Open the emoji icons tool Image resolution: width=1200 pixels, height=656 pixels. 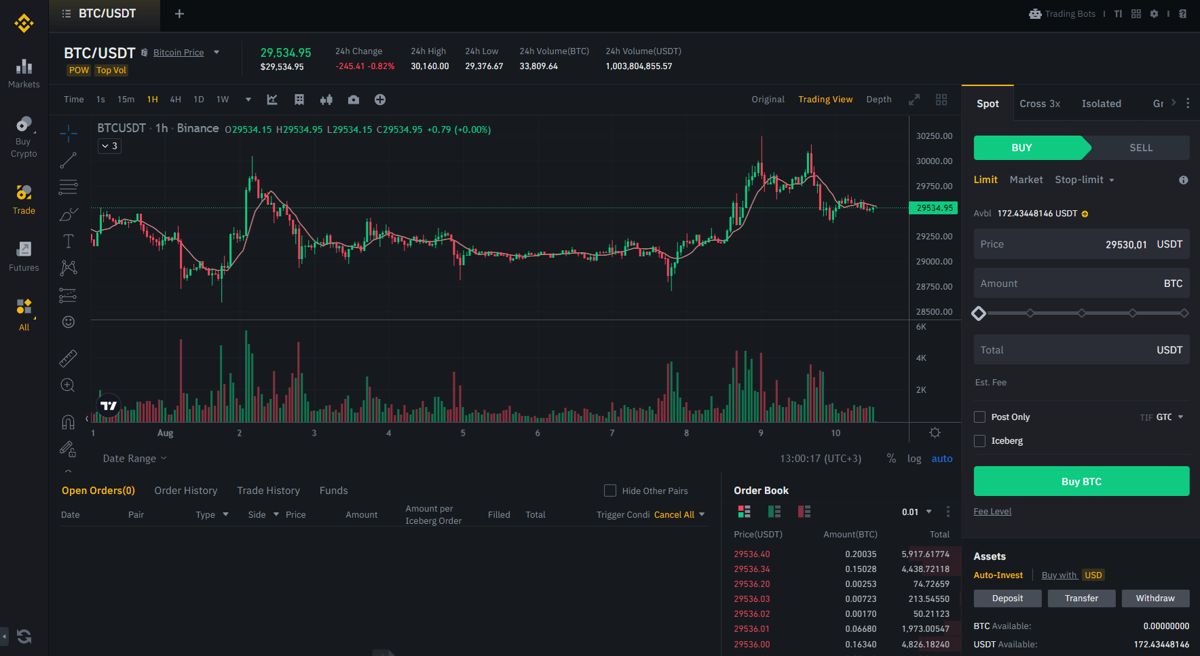coord(68,322)
